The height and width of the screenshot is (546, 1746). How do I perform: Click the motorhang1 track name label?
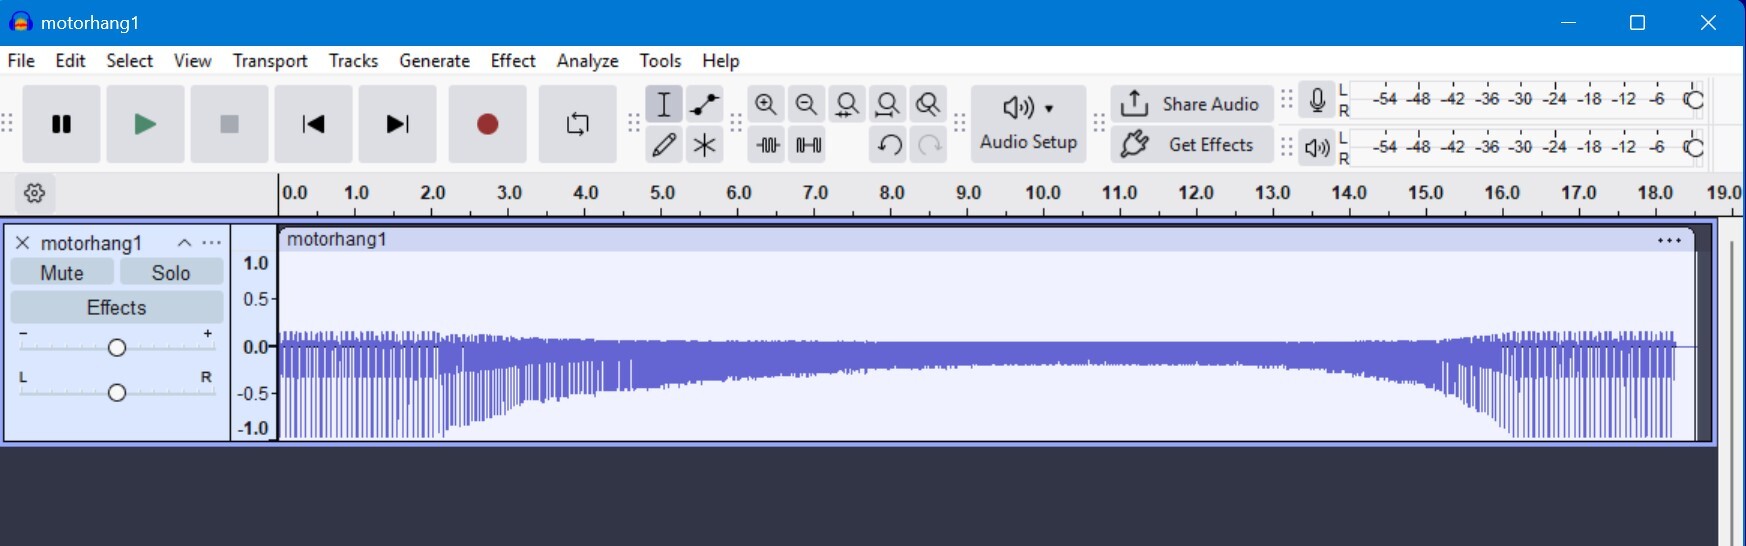click(x=91, y=243)
